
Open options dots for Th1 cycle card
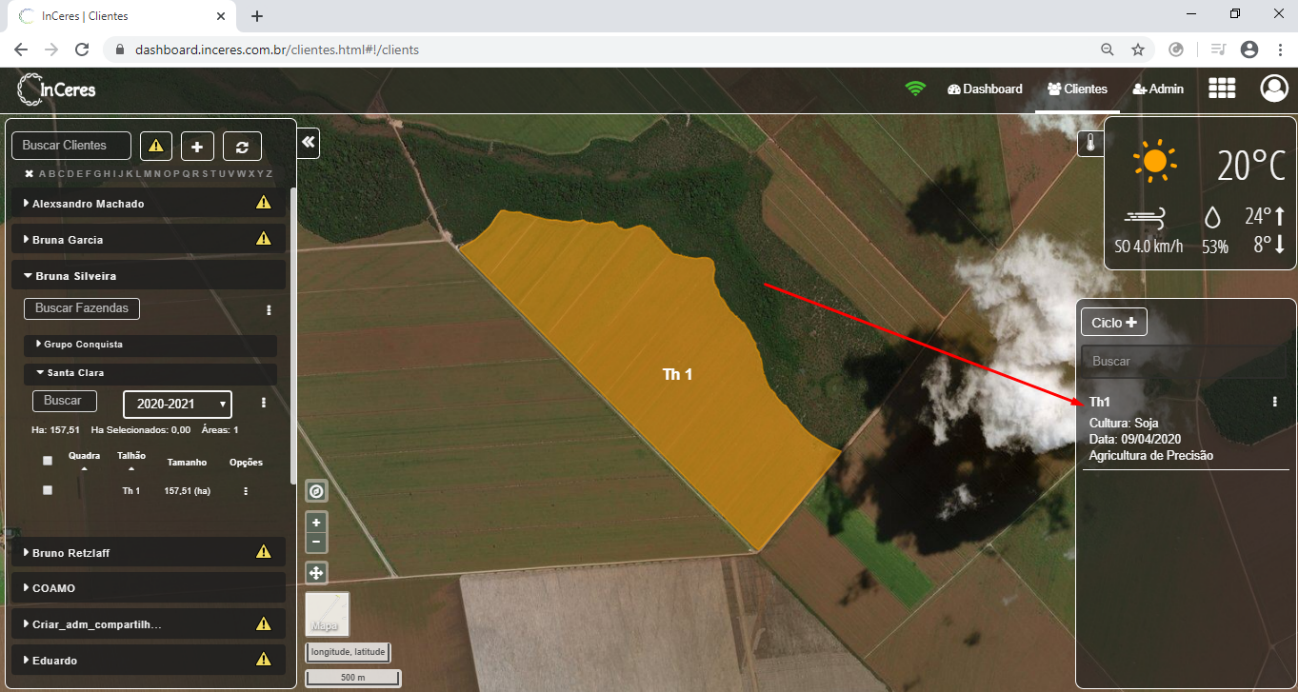1274,402
